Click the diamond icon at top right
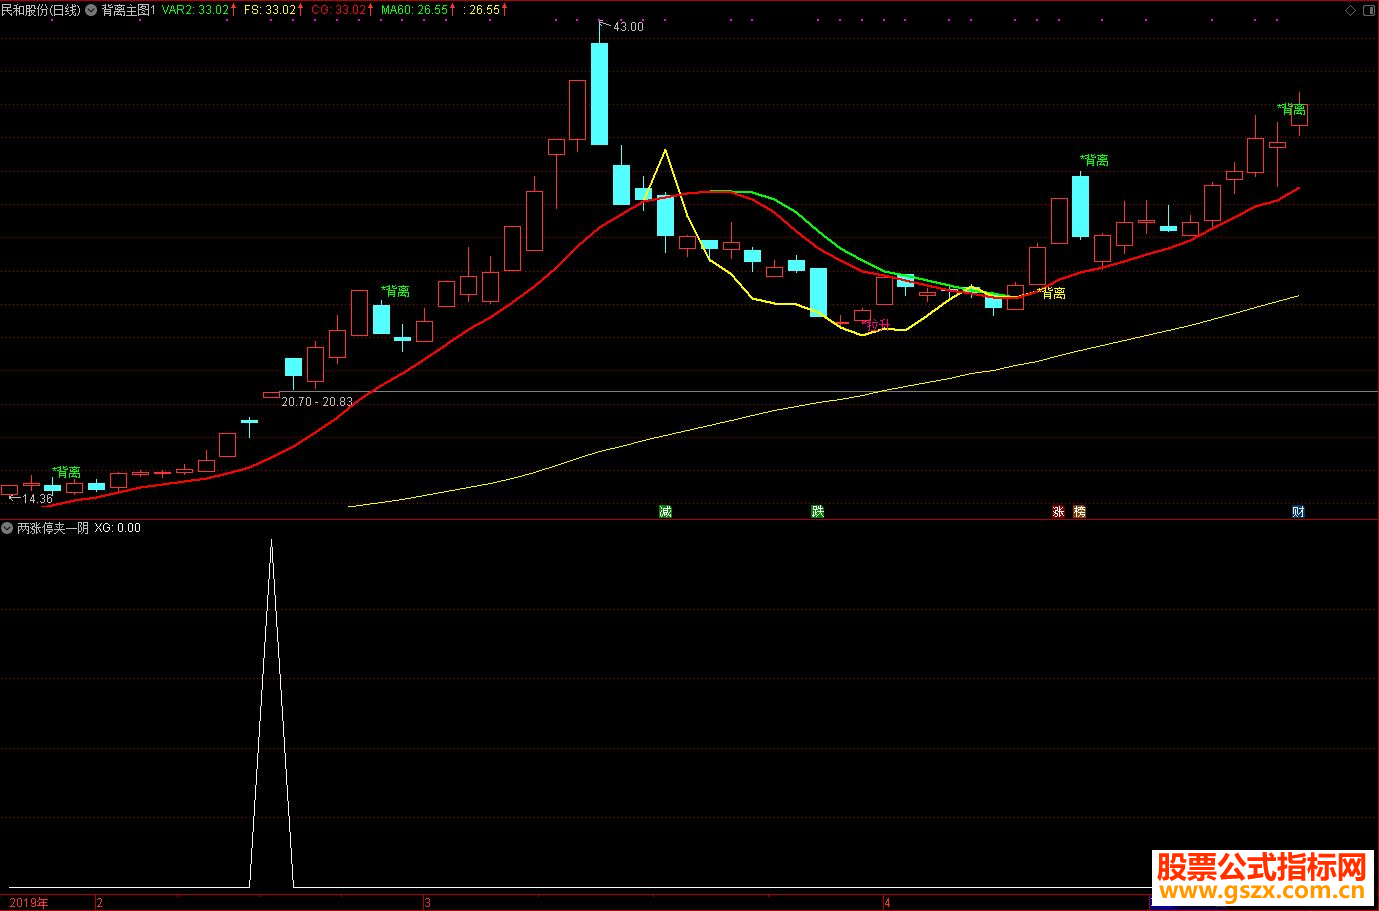 pyautogui.click(x=1351, y=10)
